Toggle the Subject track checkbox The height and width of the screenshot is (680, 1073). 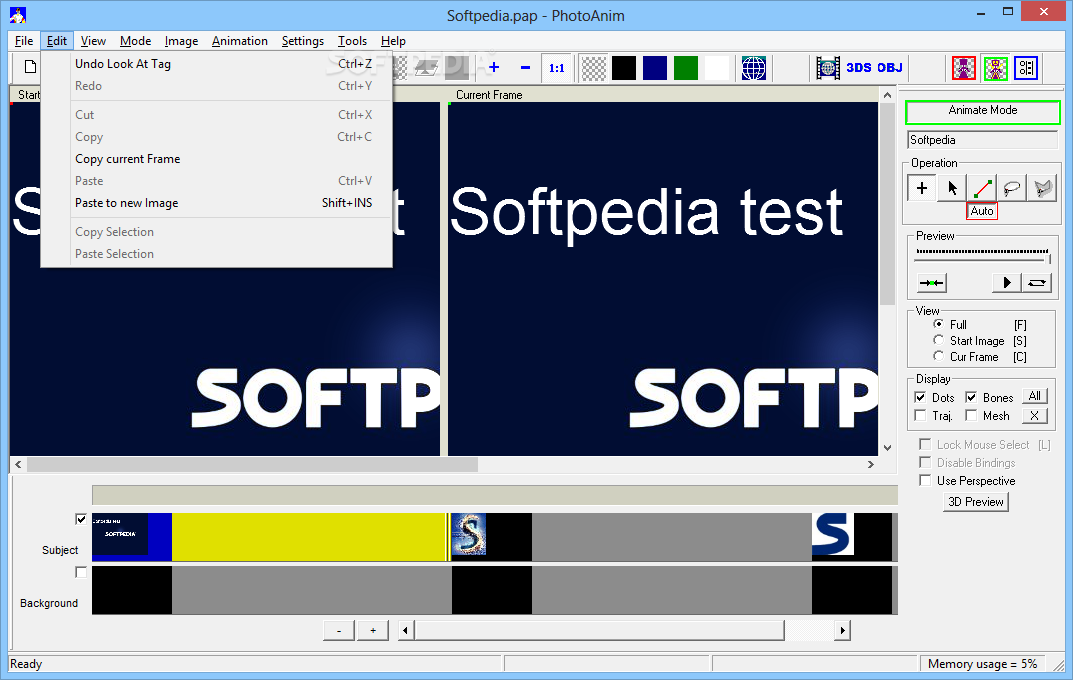coord(81,519)
